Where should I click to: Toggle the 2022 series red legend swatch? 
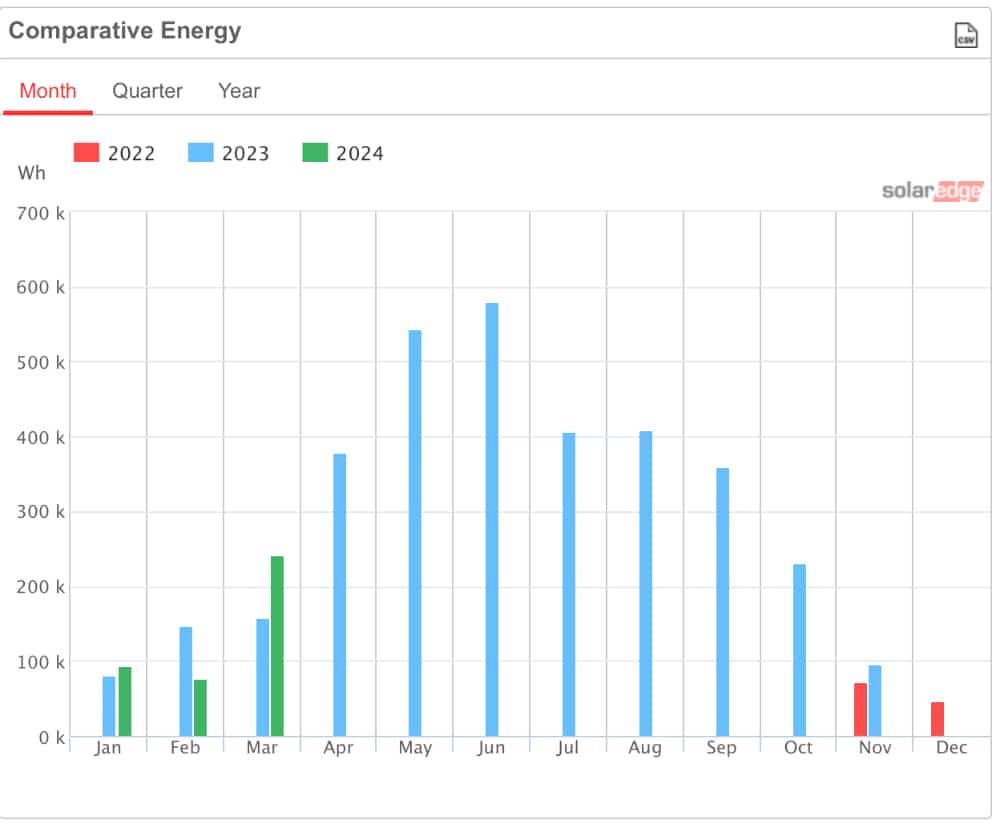pyautogui.click(x=86, y=153)
